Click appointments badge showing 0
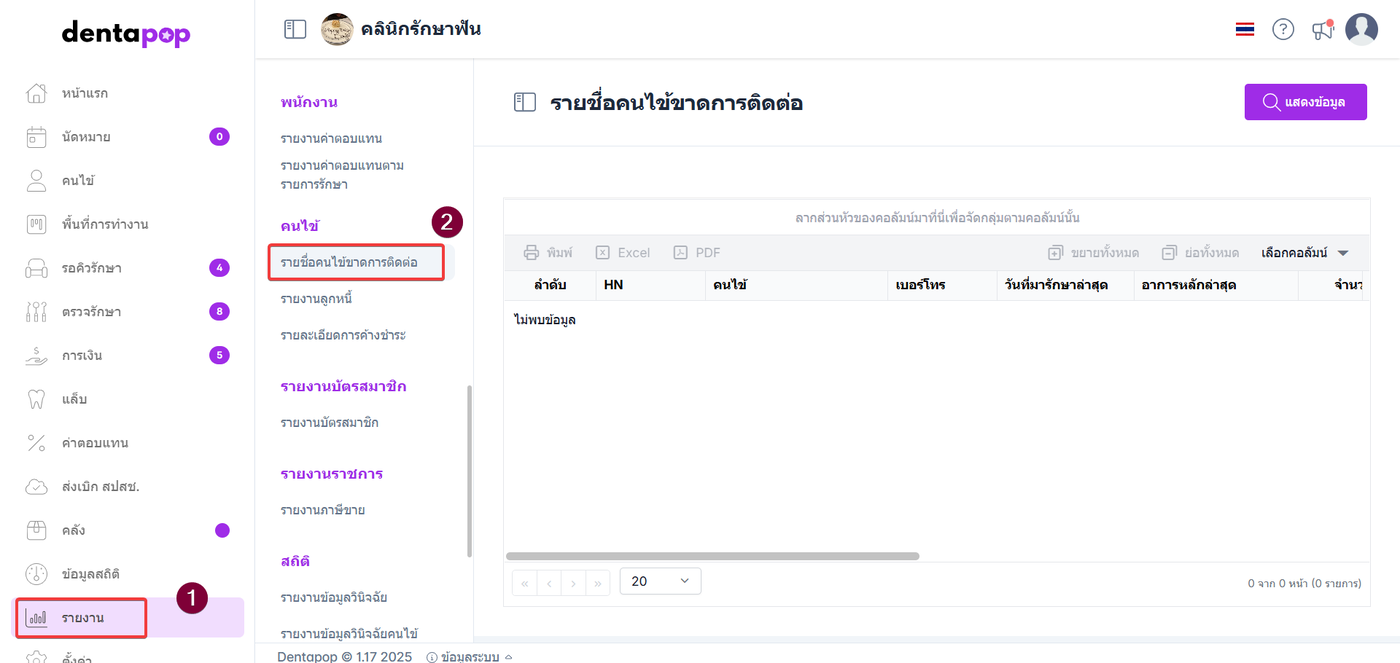Image resolution: width=1400 pixels, height=663 pixels. pyautogui.click(x=219, y=137)
